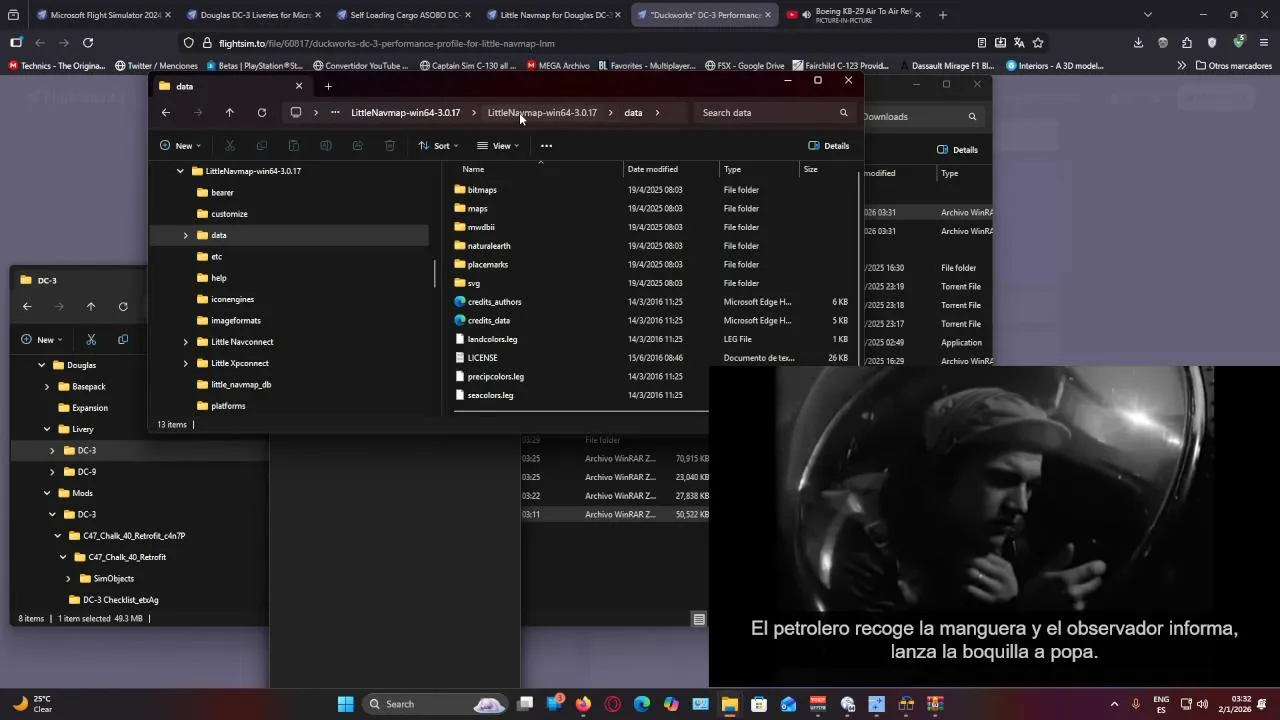This screenshot has width=1280, height=720.
Task: Refresh the data Explorer window
Action: tap(262, 113)
